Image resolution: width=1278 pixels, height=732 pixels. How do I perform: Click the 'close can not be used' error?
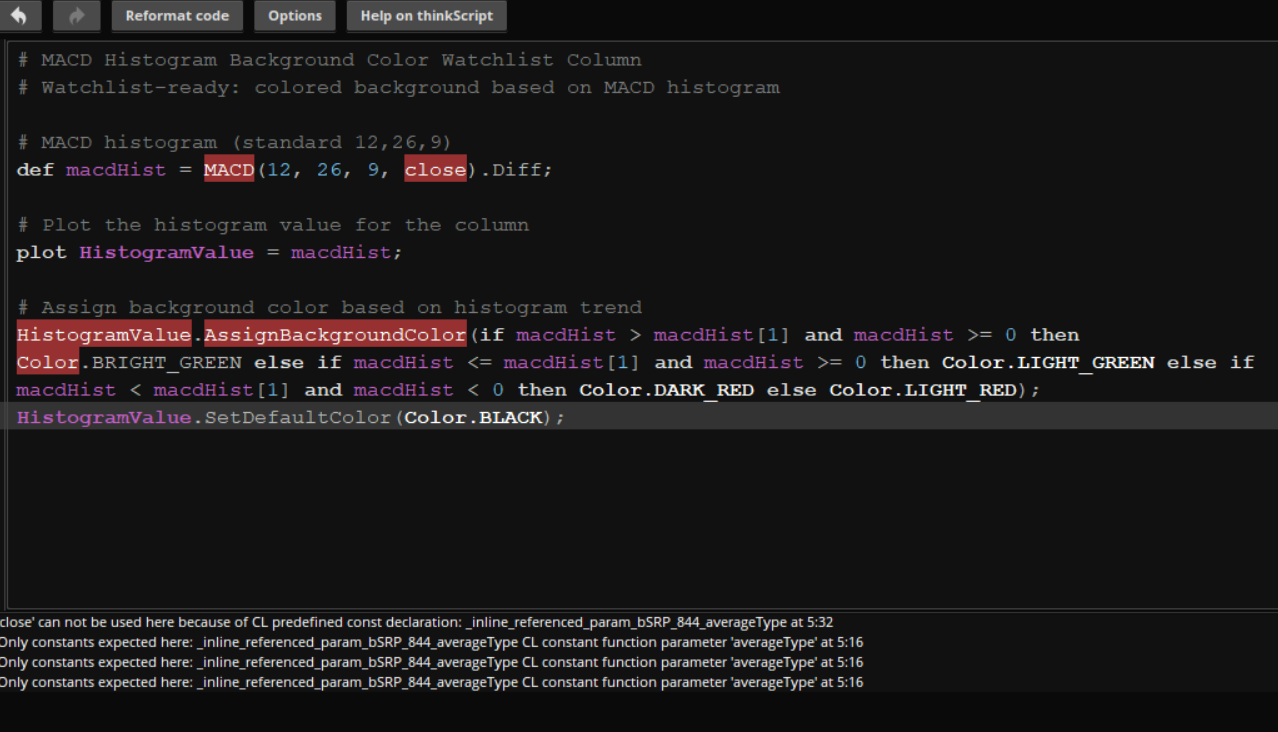click(x=416, y=622)
